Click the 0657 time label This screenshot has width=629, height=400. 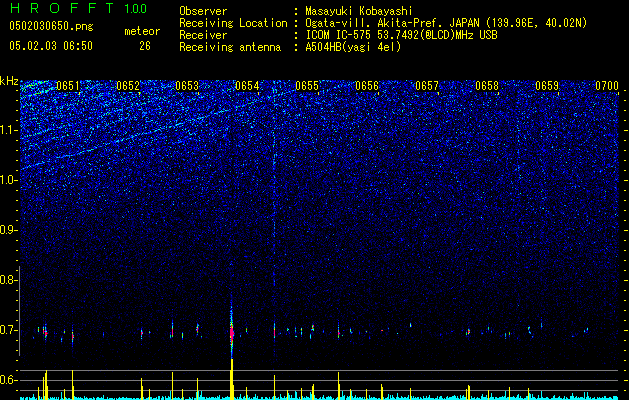click(427, 86)
